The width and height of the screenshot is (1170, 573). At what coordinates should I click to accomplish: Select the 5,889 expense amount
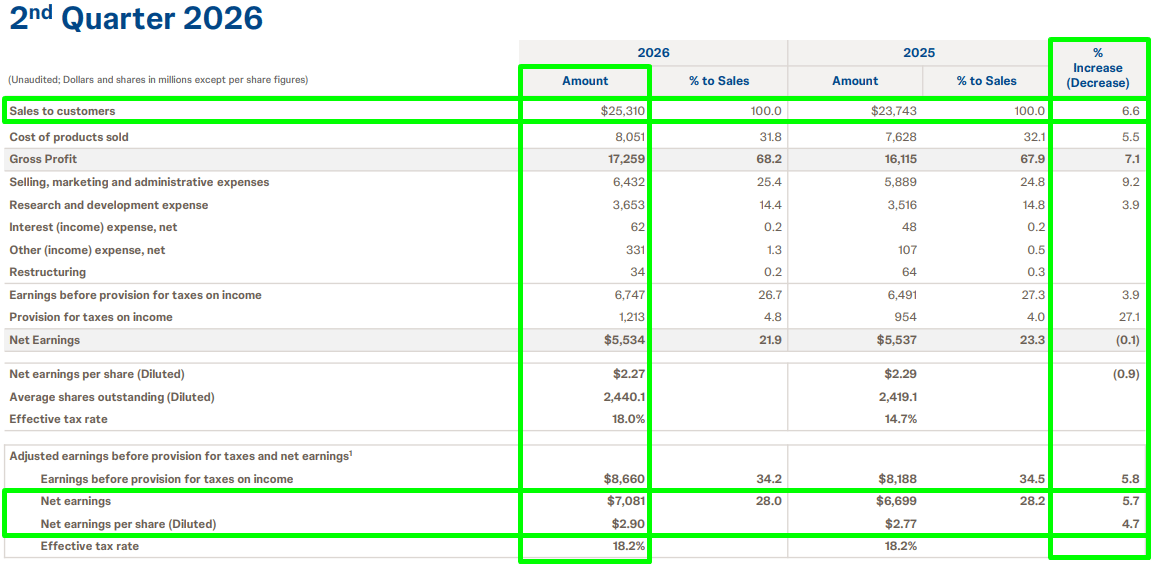pos(900,182)
